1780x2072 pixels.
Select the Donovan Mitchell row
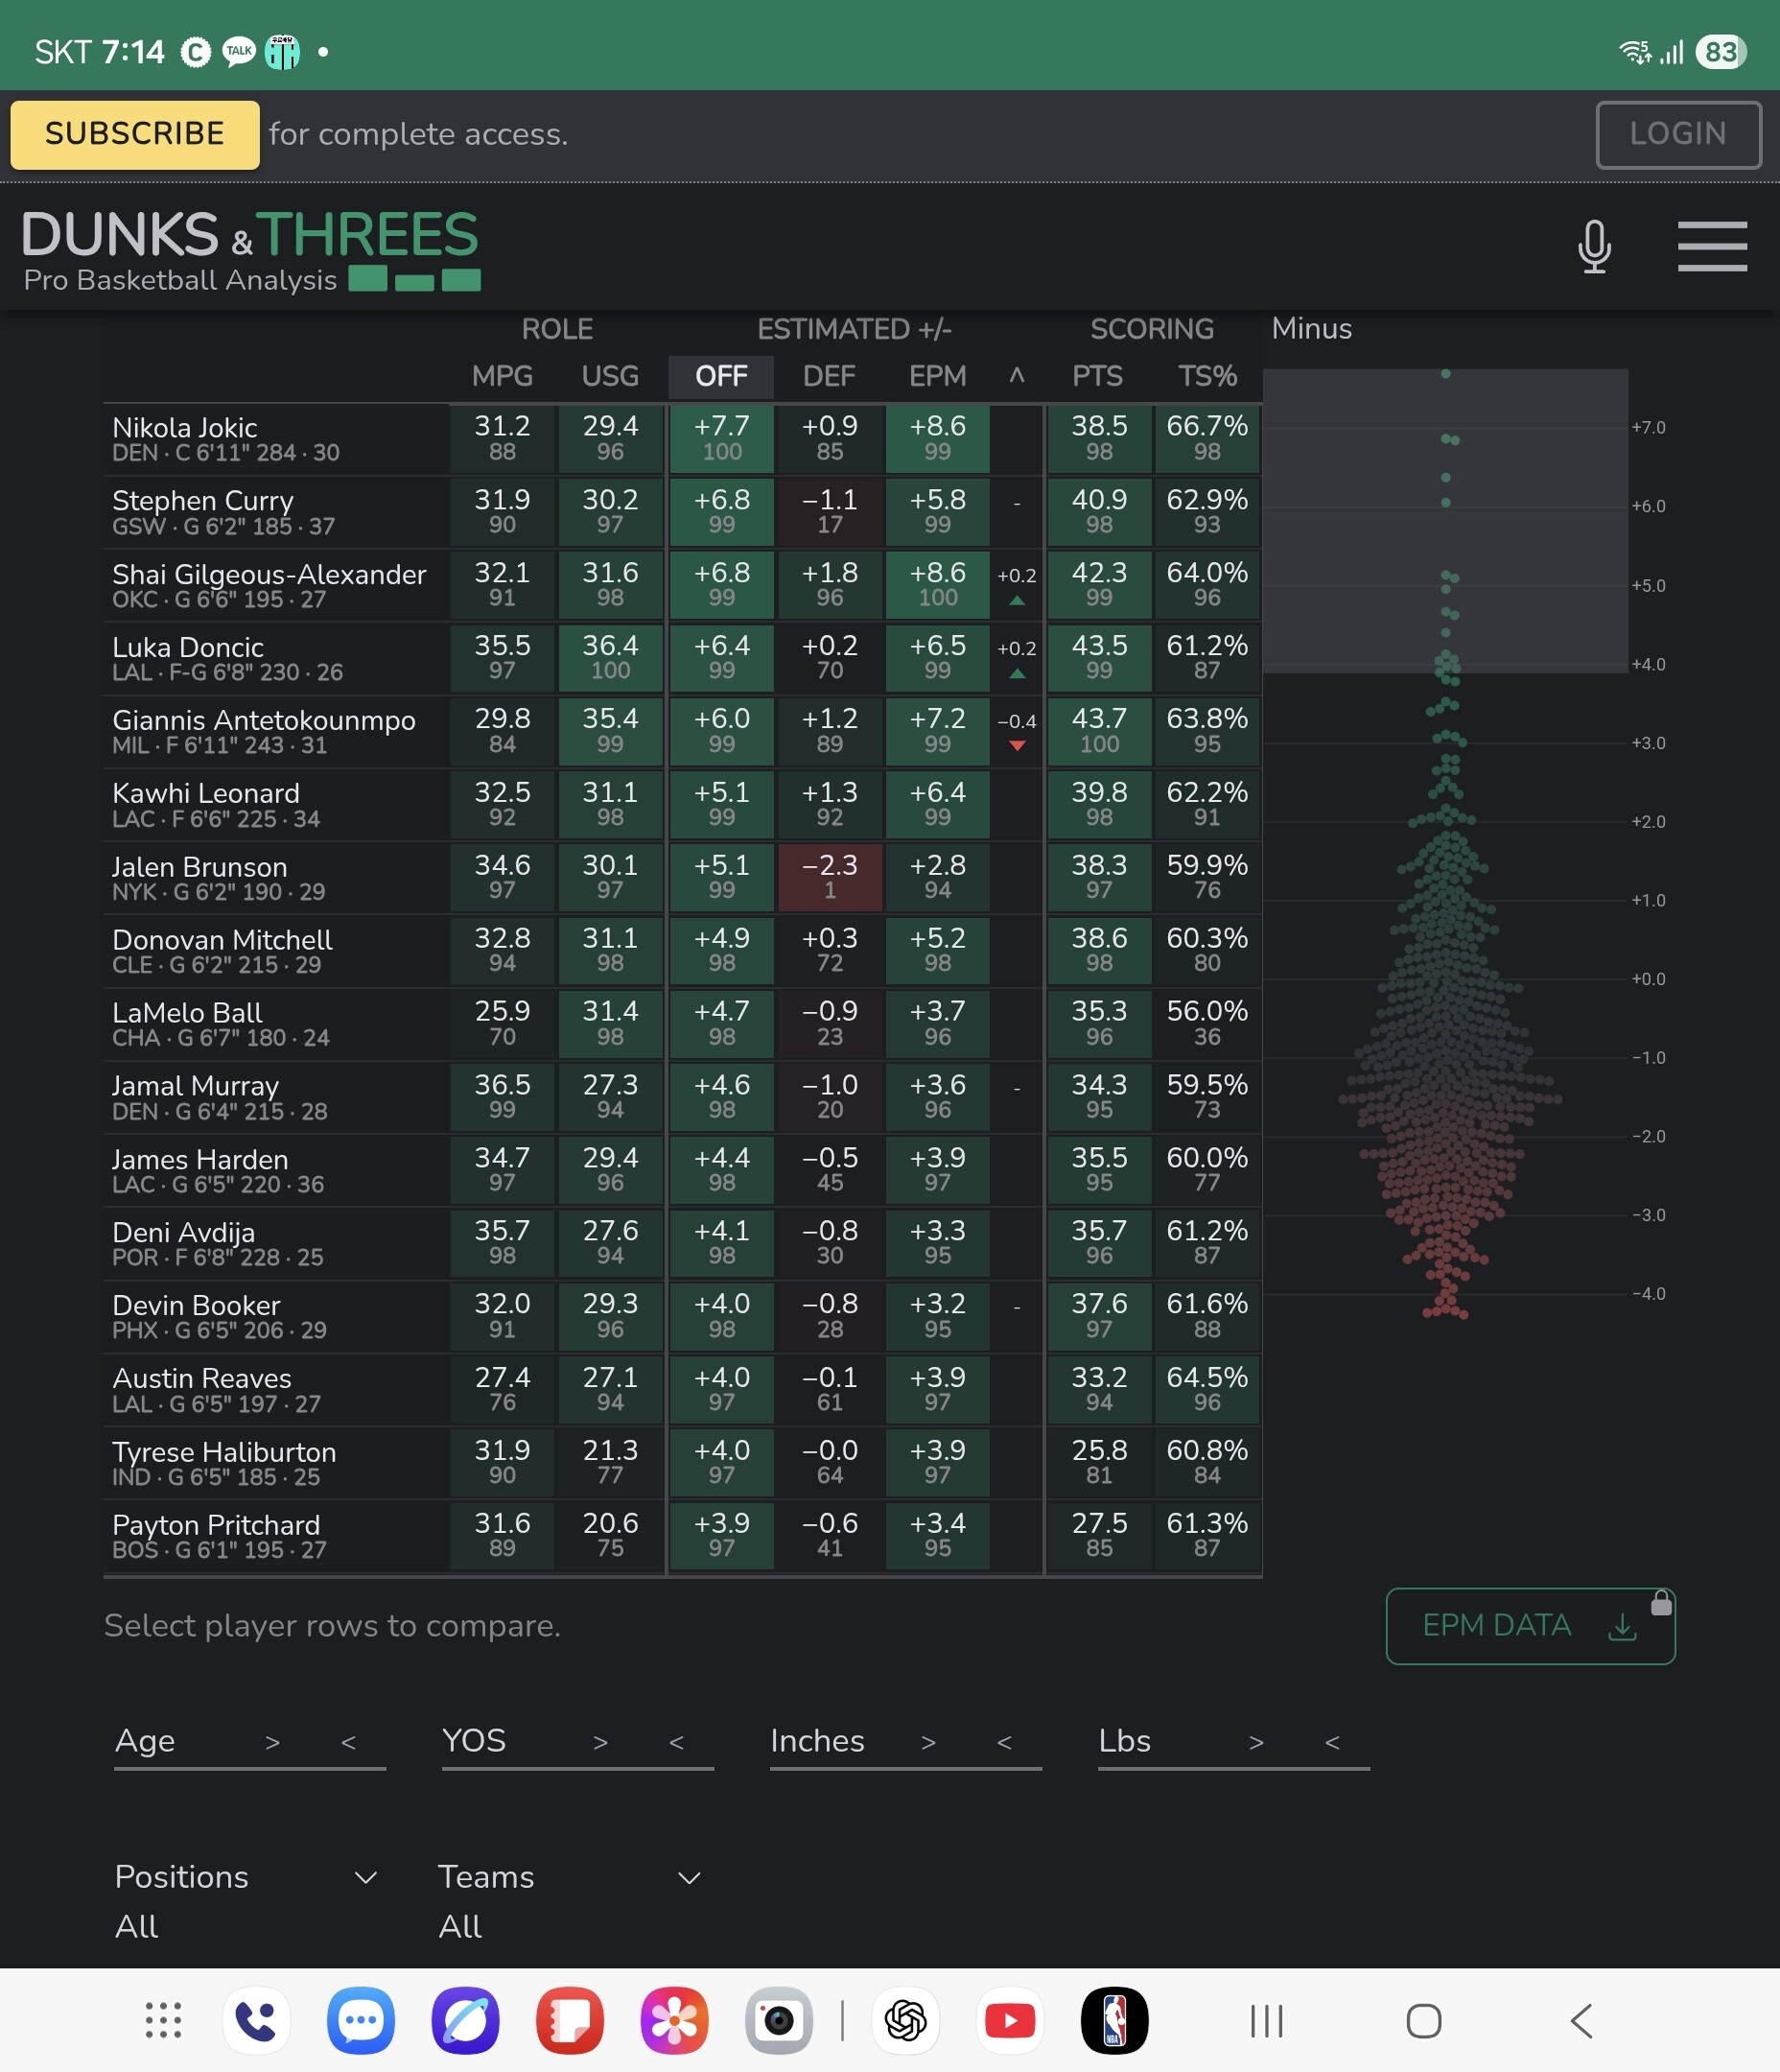coord(682,951)
